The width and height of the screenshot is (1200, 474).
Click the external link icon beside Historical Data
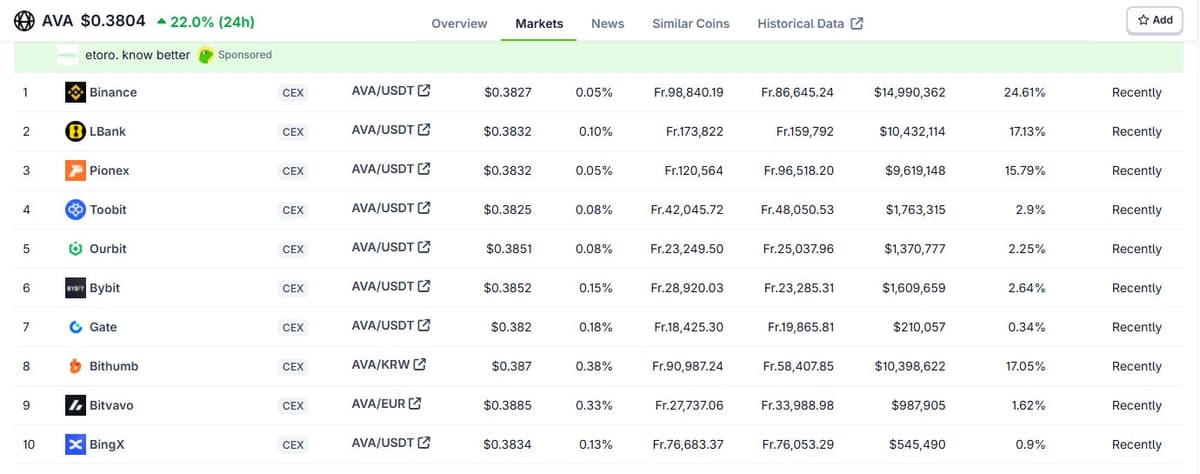tap(857, 23)
